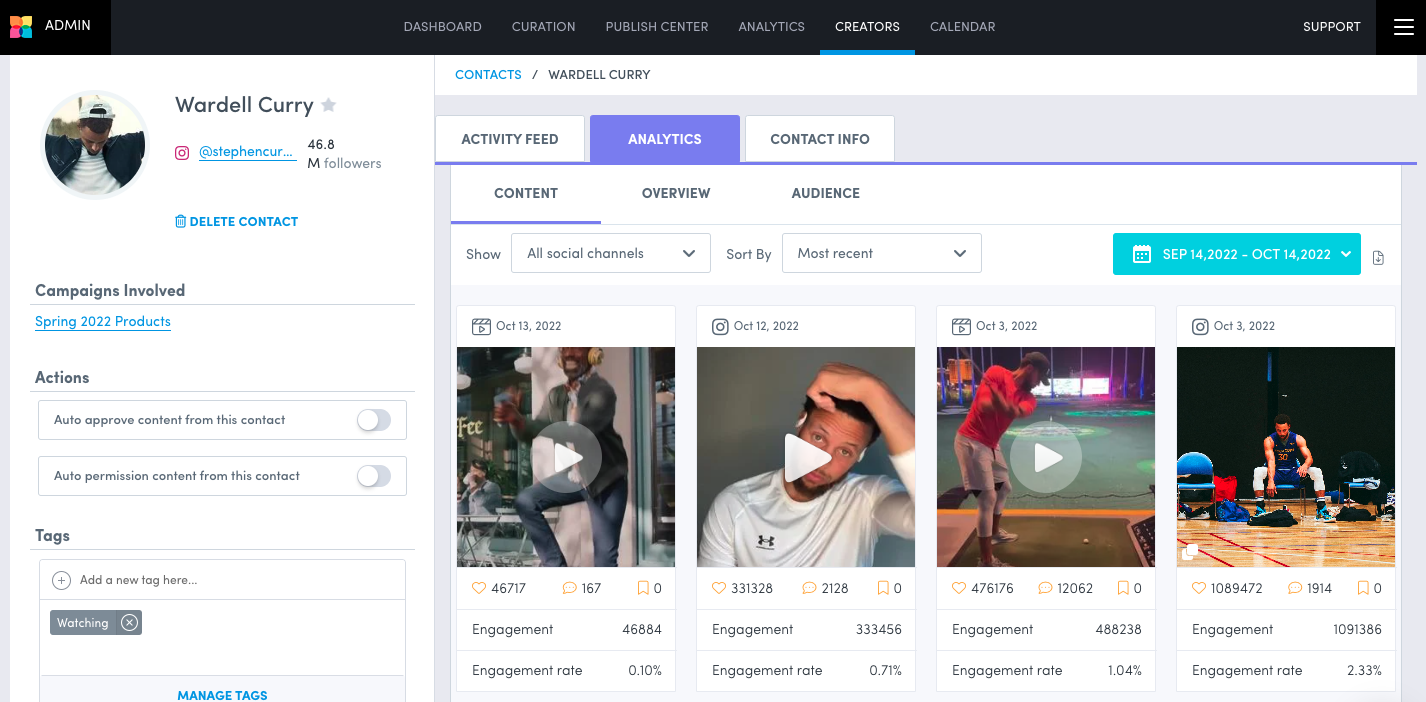Click the plus icon to add a new tag

[x=61, y=580]
